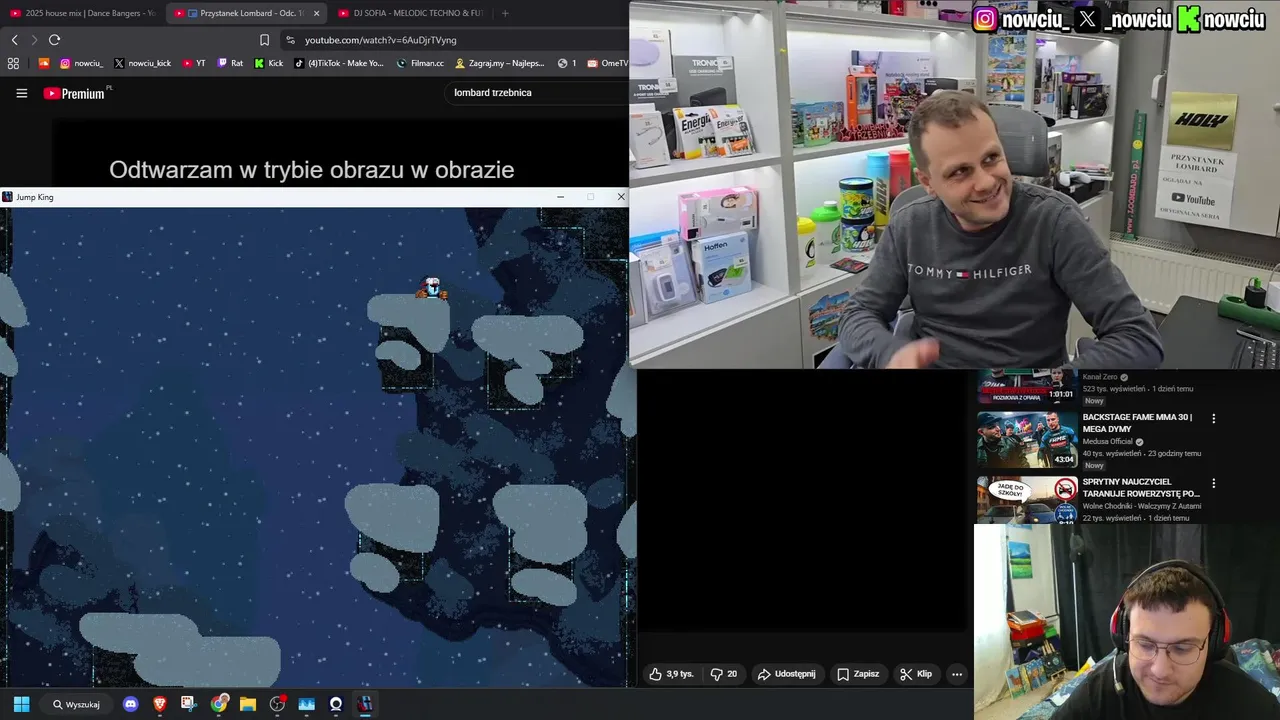Open the browser apps grid icon
The height and width of the screenshot is (720, 1280).
click(x=13, y=63)
